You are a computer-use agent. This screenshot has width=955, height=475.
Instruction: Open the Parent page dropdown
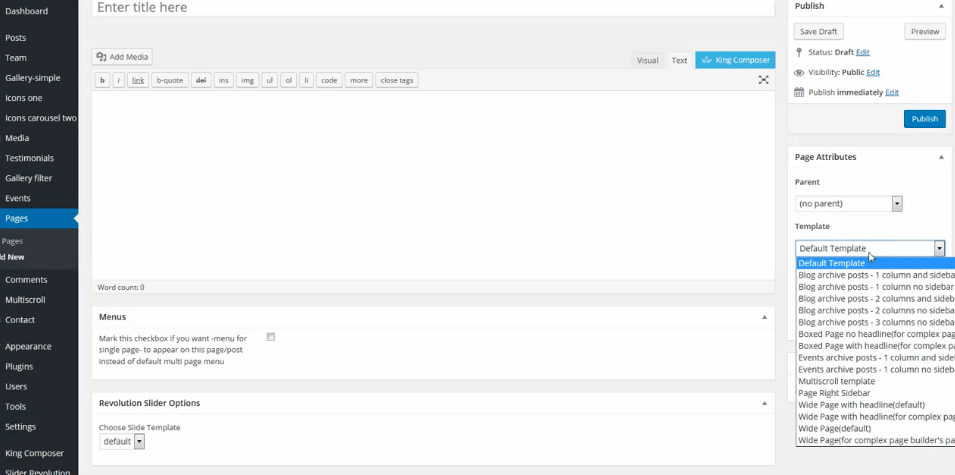849,203
